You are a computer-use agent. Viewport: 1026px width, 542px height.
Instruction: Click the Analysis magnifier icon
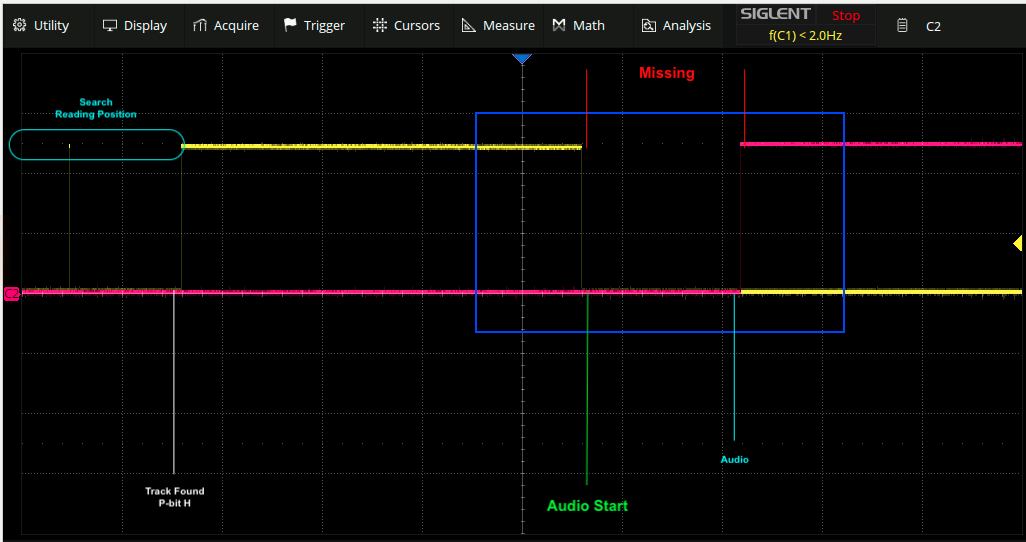648,25
